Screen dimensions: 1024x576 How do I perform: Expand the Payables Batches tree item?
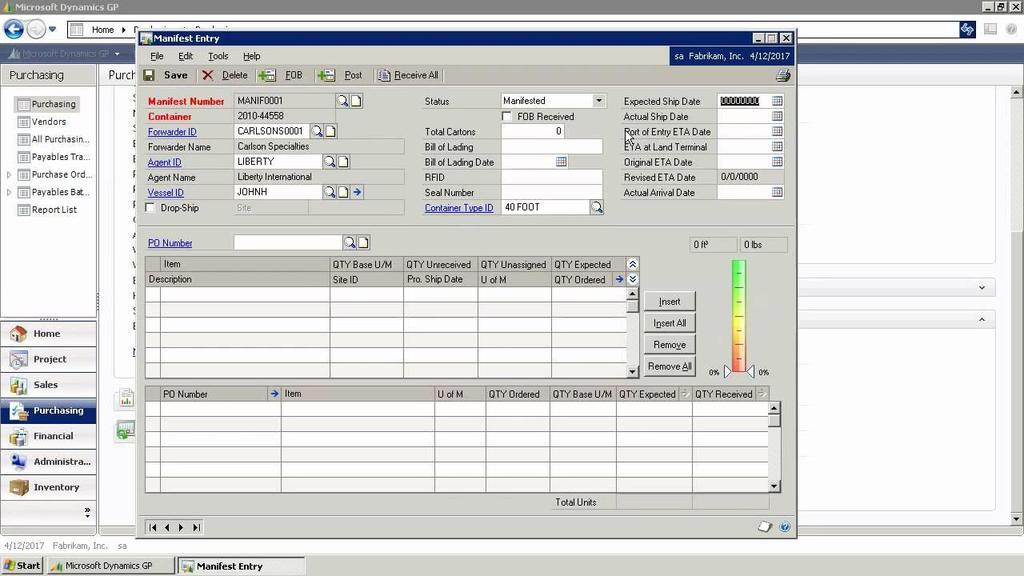(8, 192)
